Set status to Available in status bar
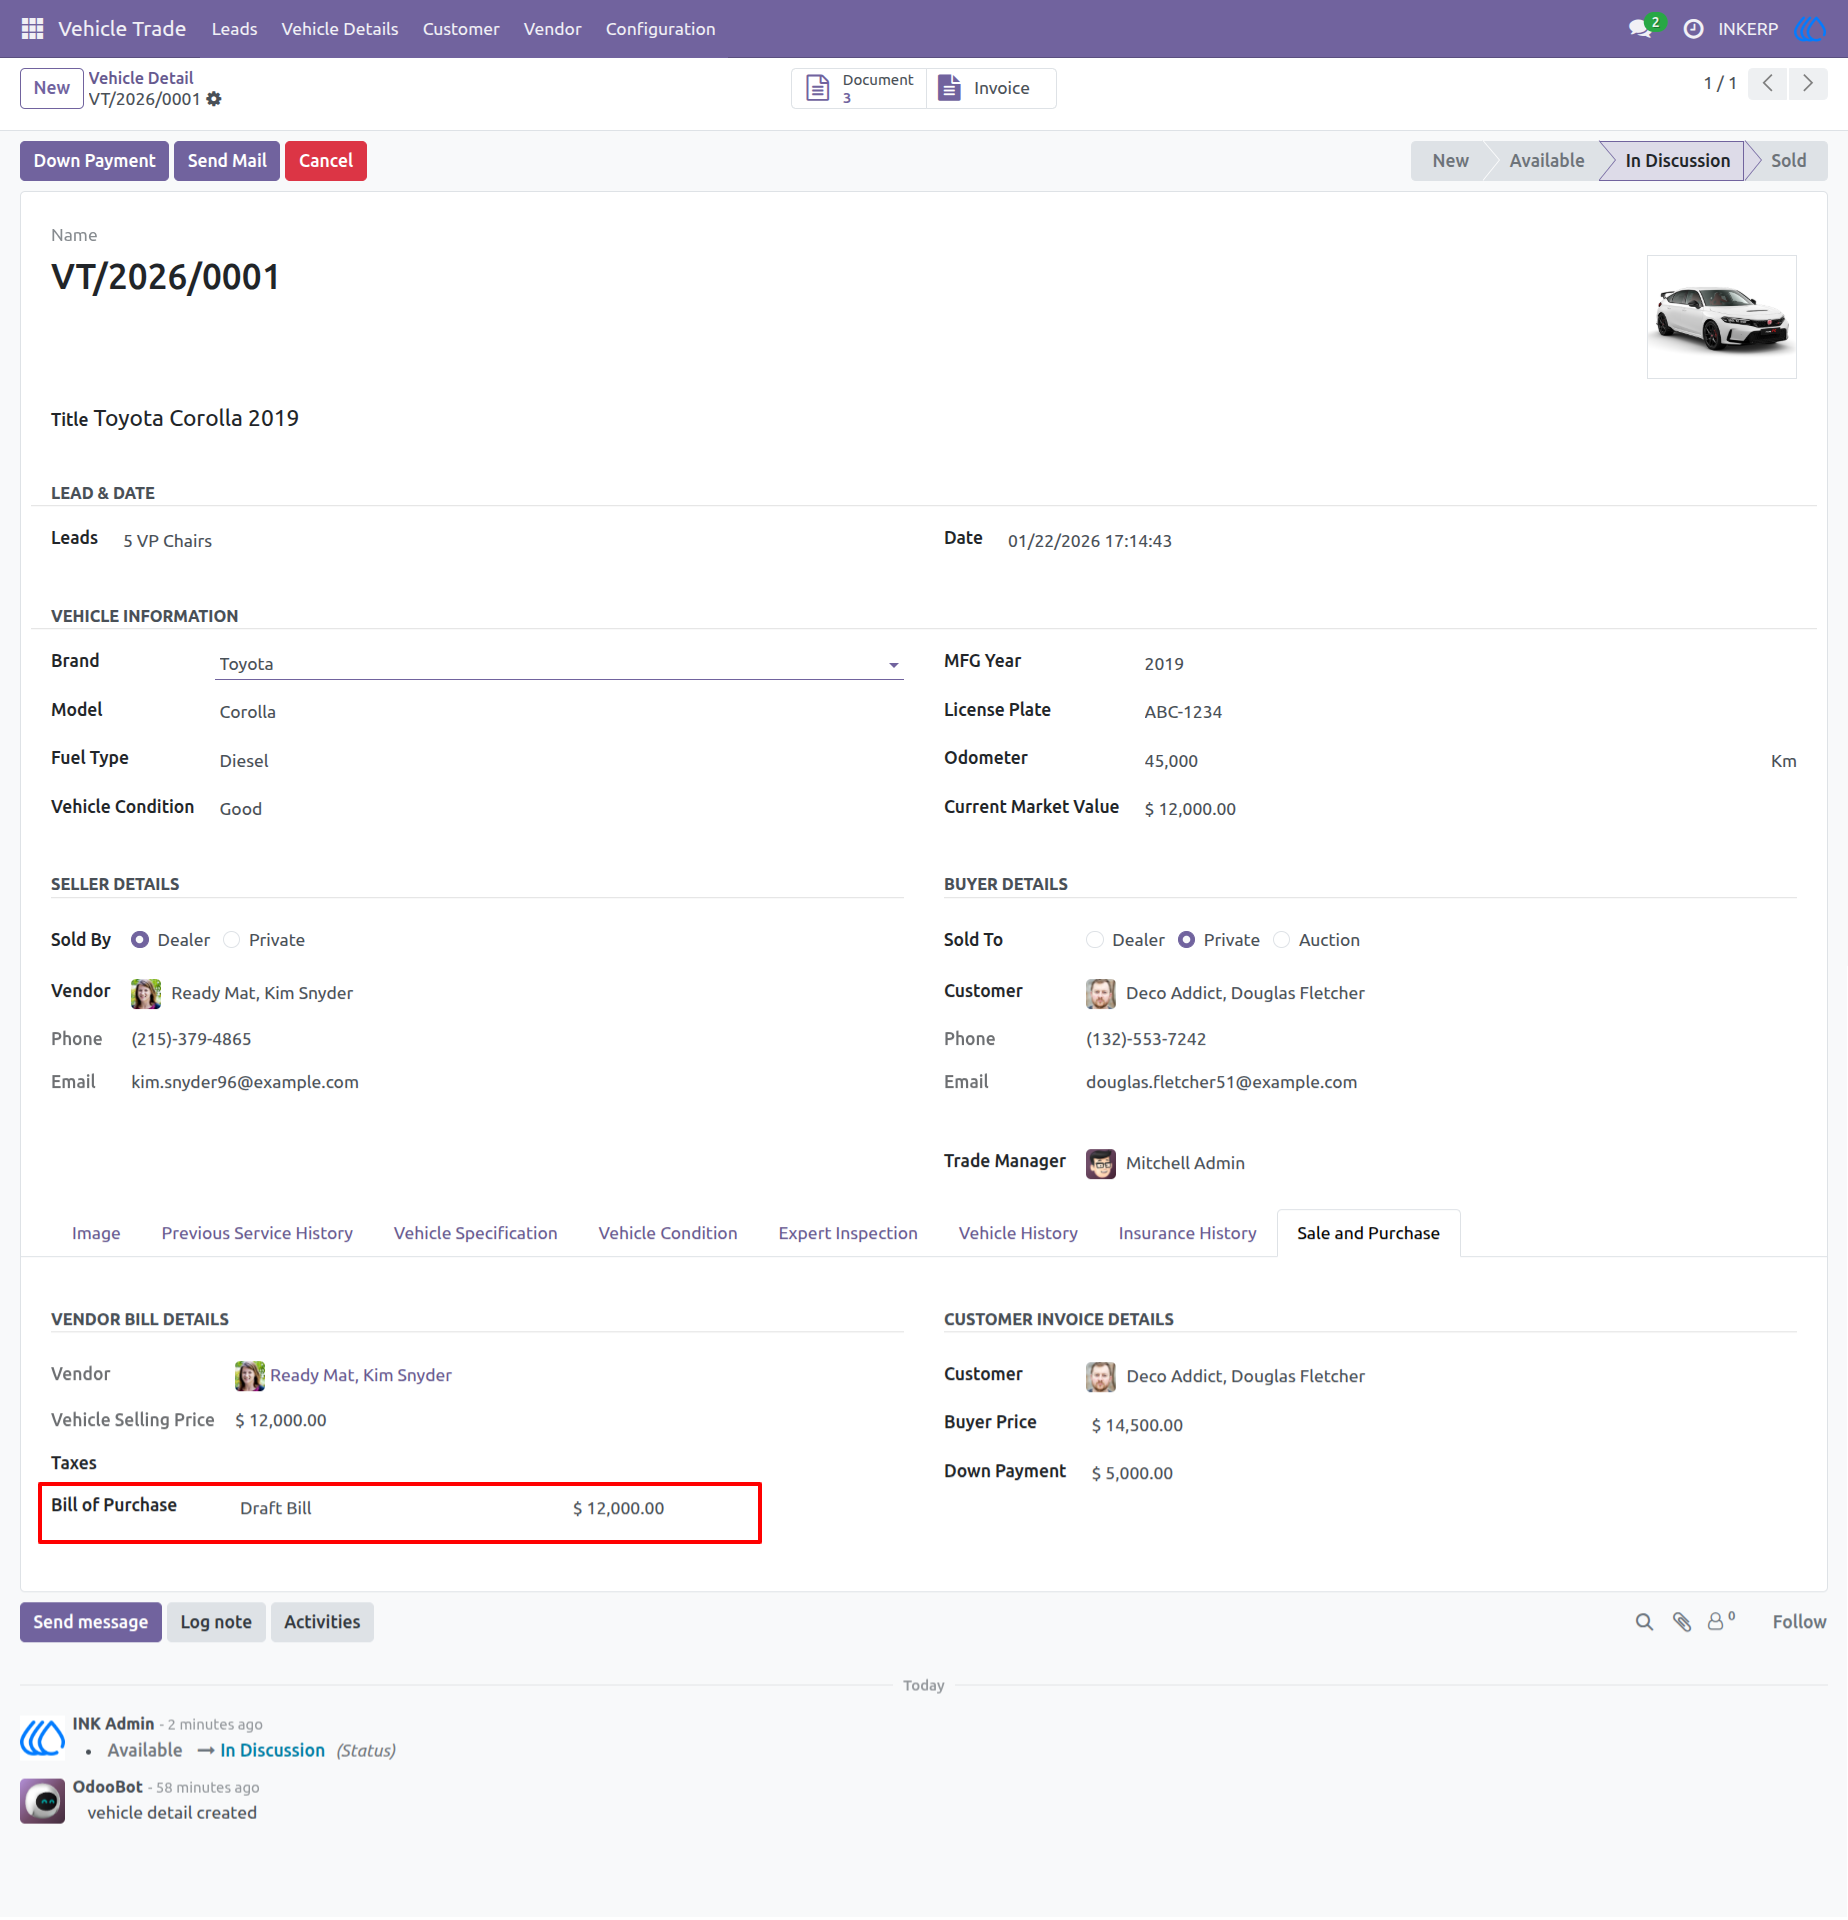Viewport: 1848px width, 1920px height. tap(1547, 161)
